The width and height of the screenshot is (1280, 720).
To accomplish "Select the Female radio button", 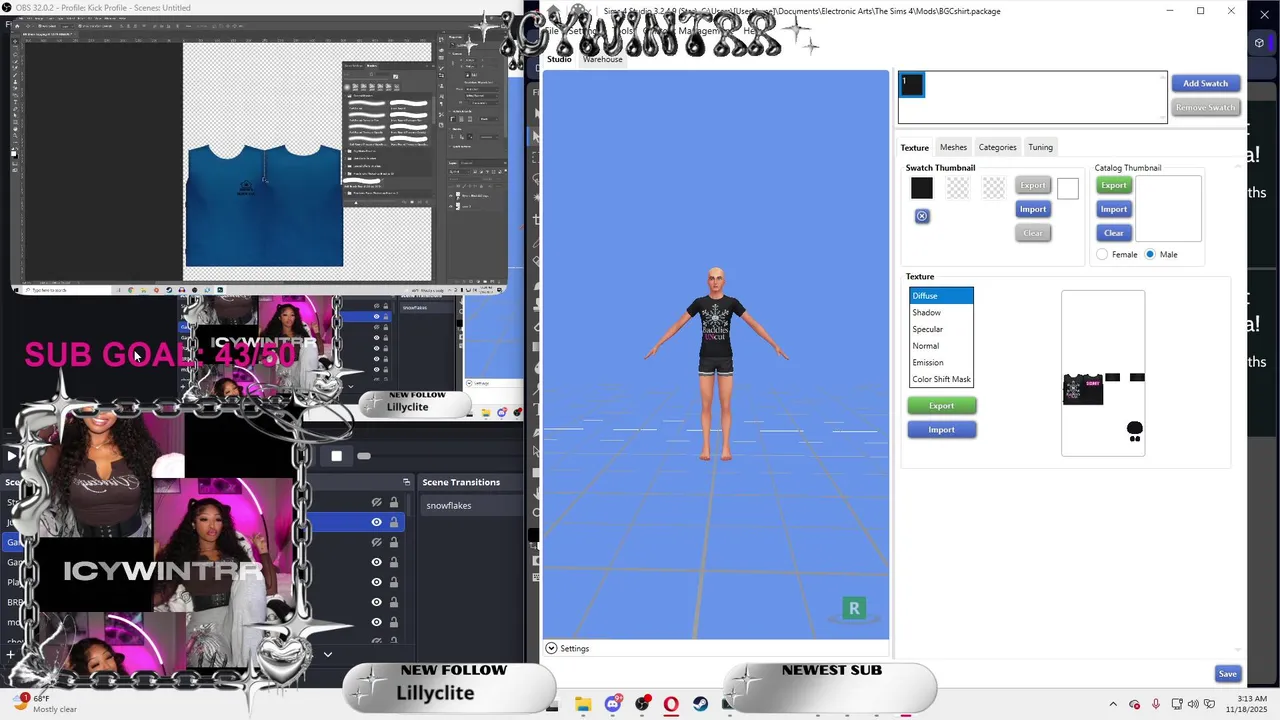I will click(x=1102, y=255).
